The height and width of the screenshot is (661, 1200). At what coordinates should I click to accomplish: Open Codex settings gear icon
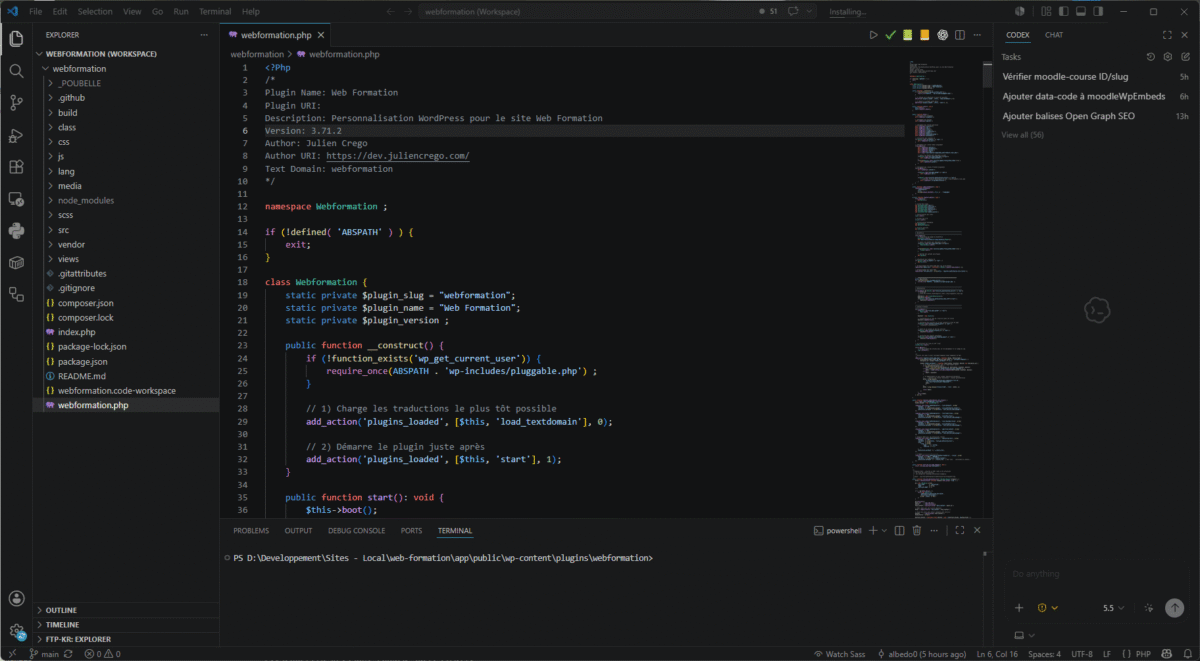tap(1167, 57)
